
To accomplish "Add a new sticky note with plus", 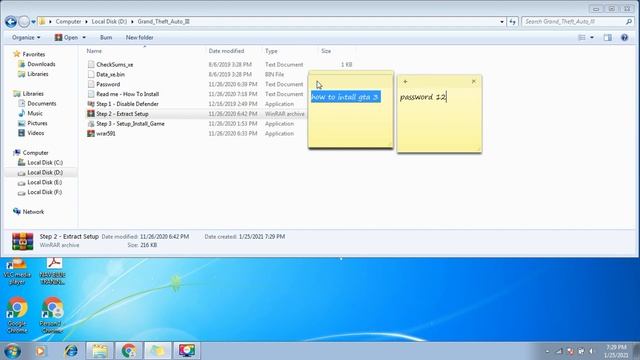I will tap(405, 82).
